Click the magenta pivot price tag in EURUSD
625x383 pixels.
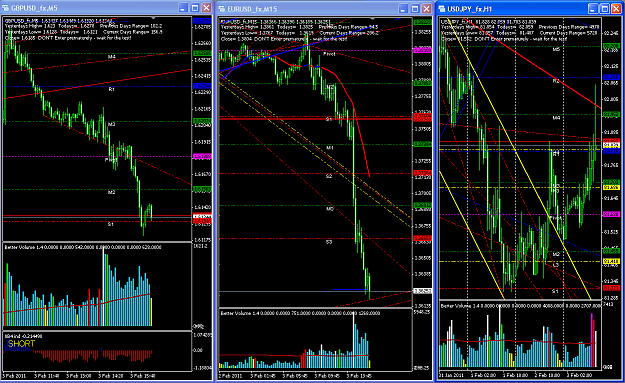(x=422, y=50)
